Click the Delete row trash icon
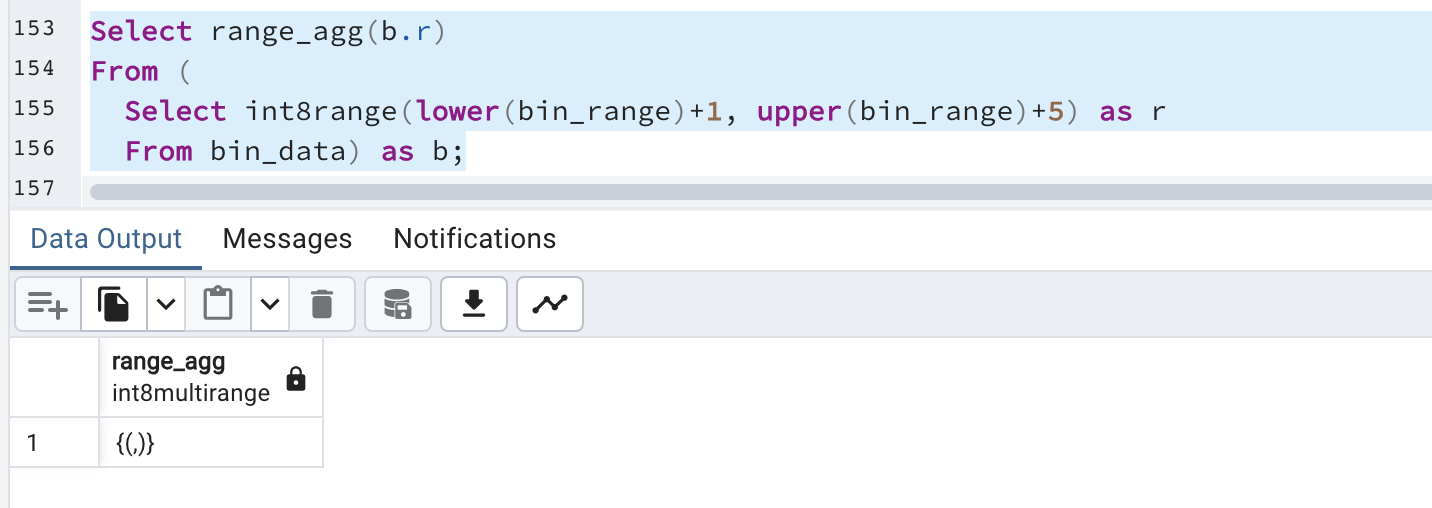 (322, 304)
